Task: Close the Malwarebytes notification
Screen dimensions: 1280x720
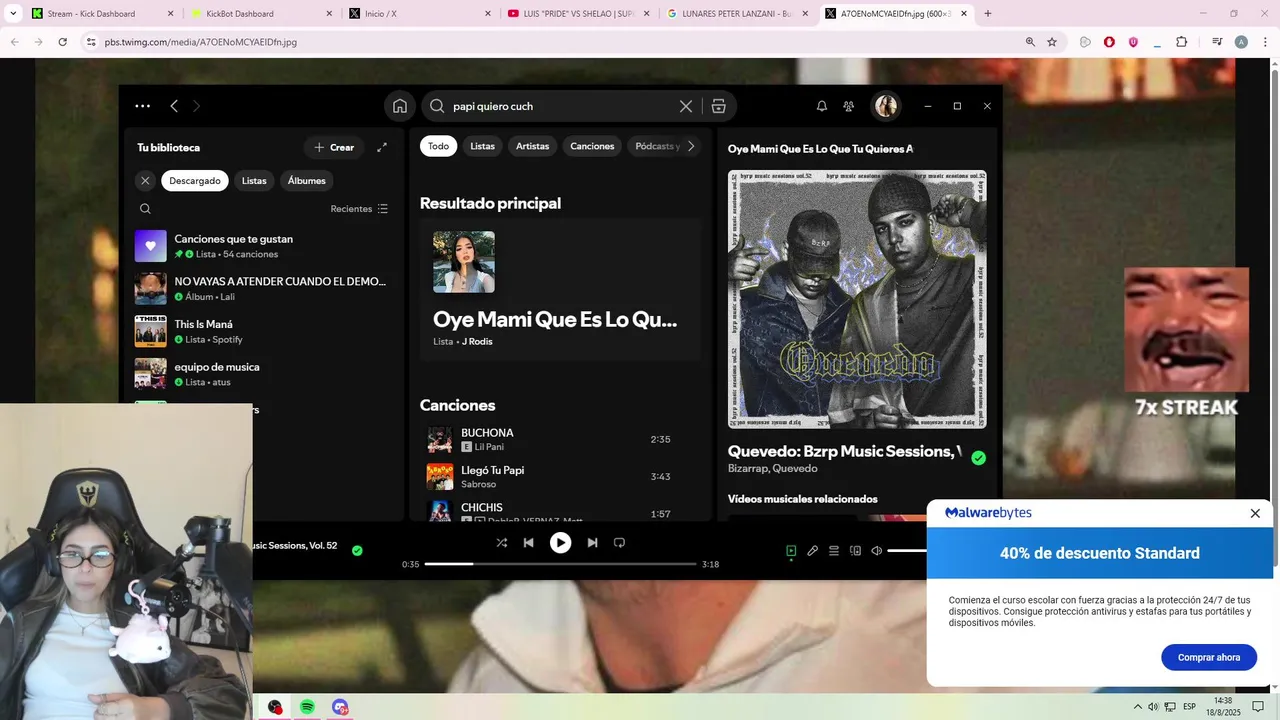Action: tap(1255, 513)
